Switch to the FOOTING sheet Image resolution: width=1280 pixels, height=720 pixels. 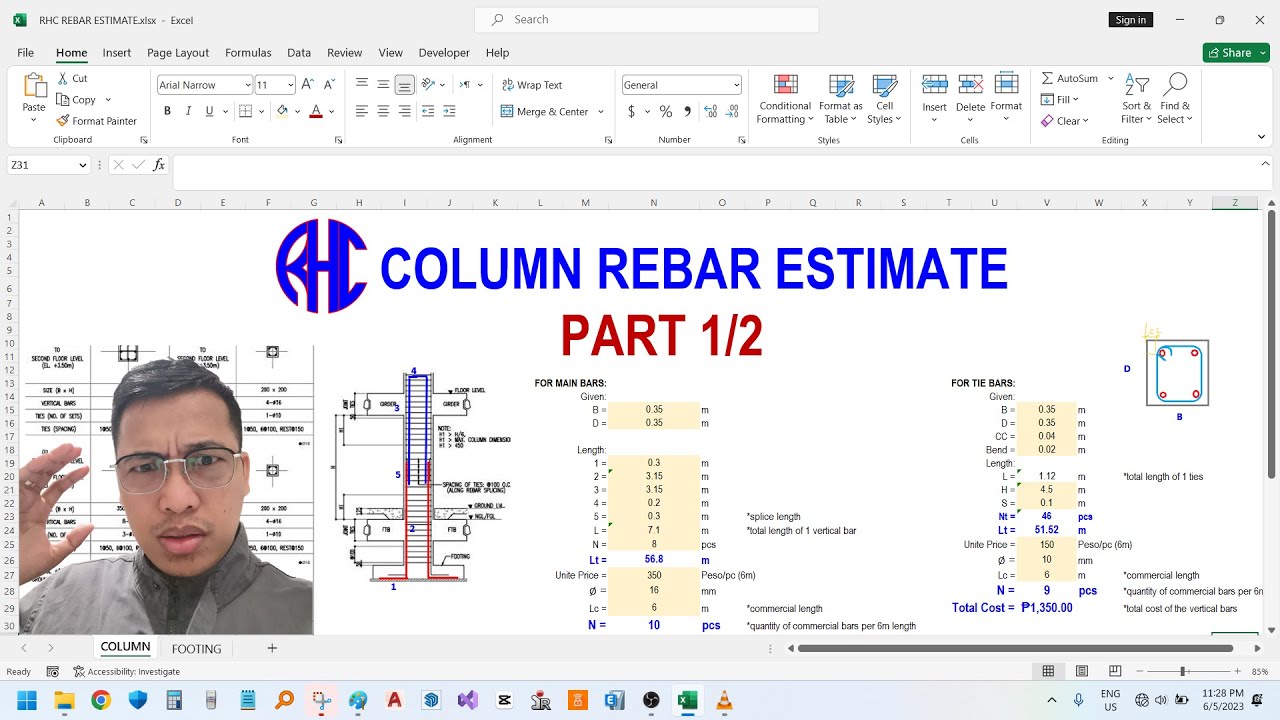[196, 649]
